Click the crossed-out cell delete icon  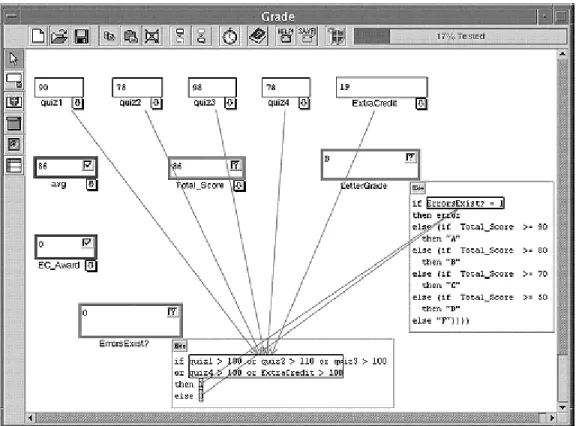click(152, 36)
